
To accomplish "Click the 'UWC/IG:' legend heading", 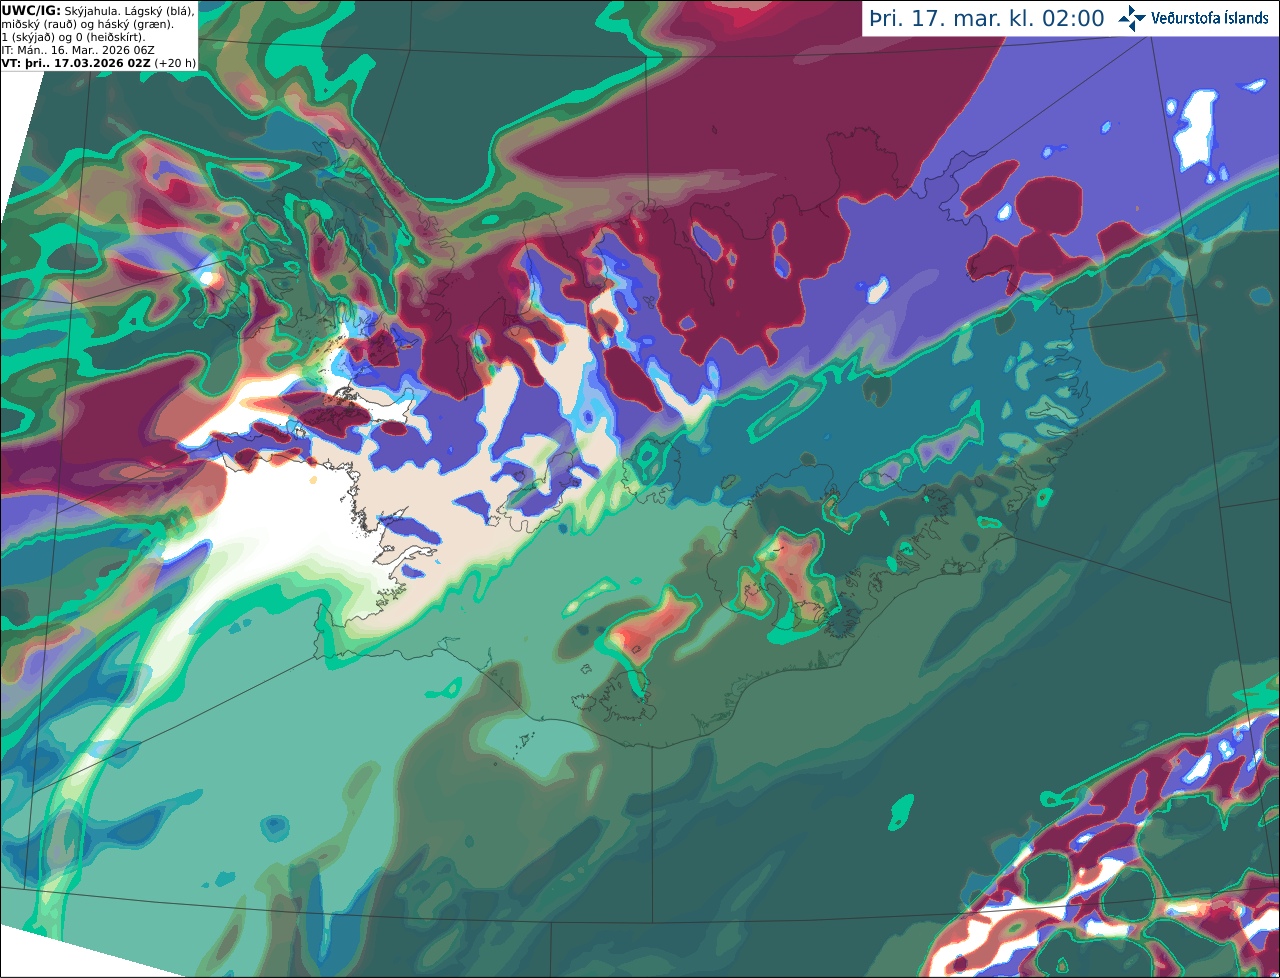I will pos(31,11).
